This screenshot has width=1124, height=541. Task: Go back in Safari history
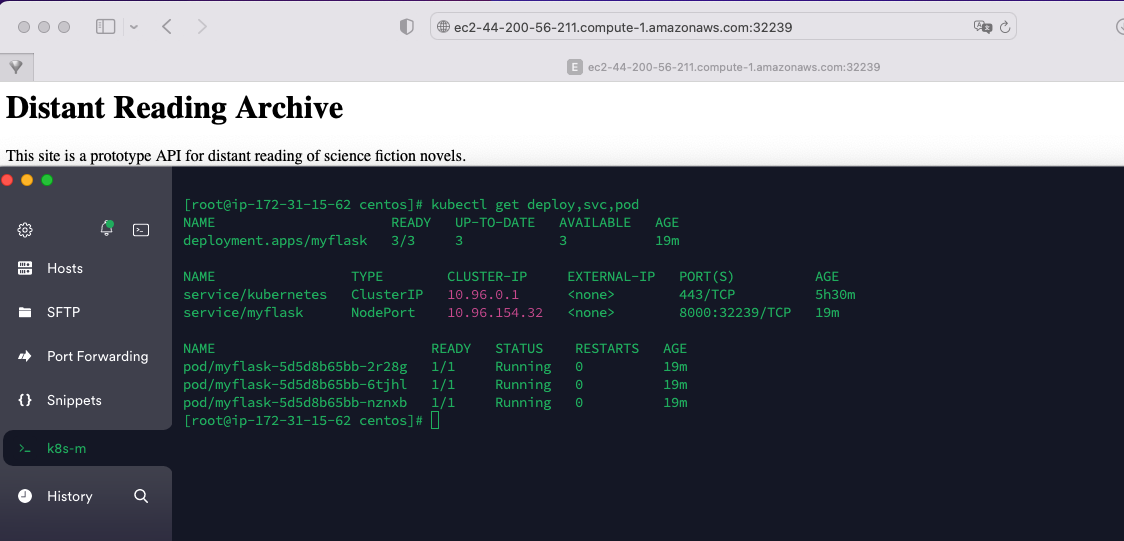pos(167,27)
